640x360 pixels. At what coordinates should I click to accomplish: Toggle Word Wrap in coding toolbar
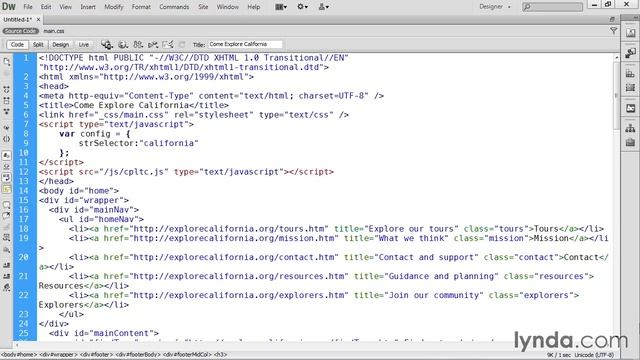(7, 178)
